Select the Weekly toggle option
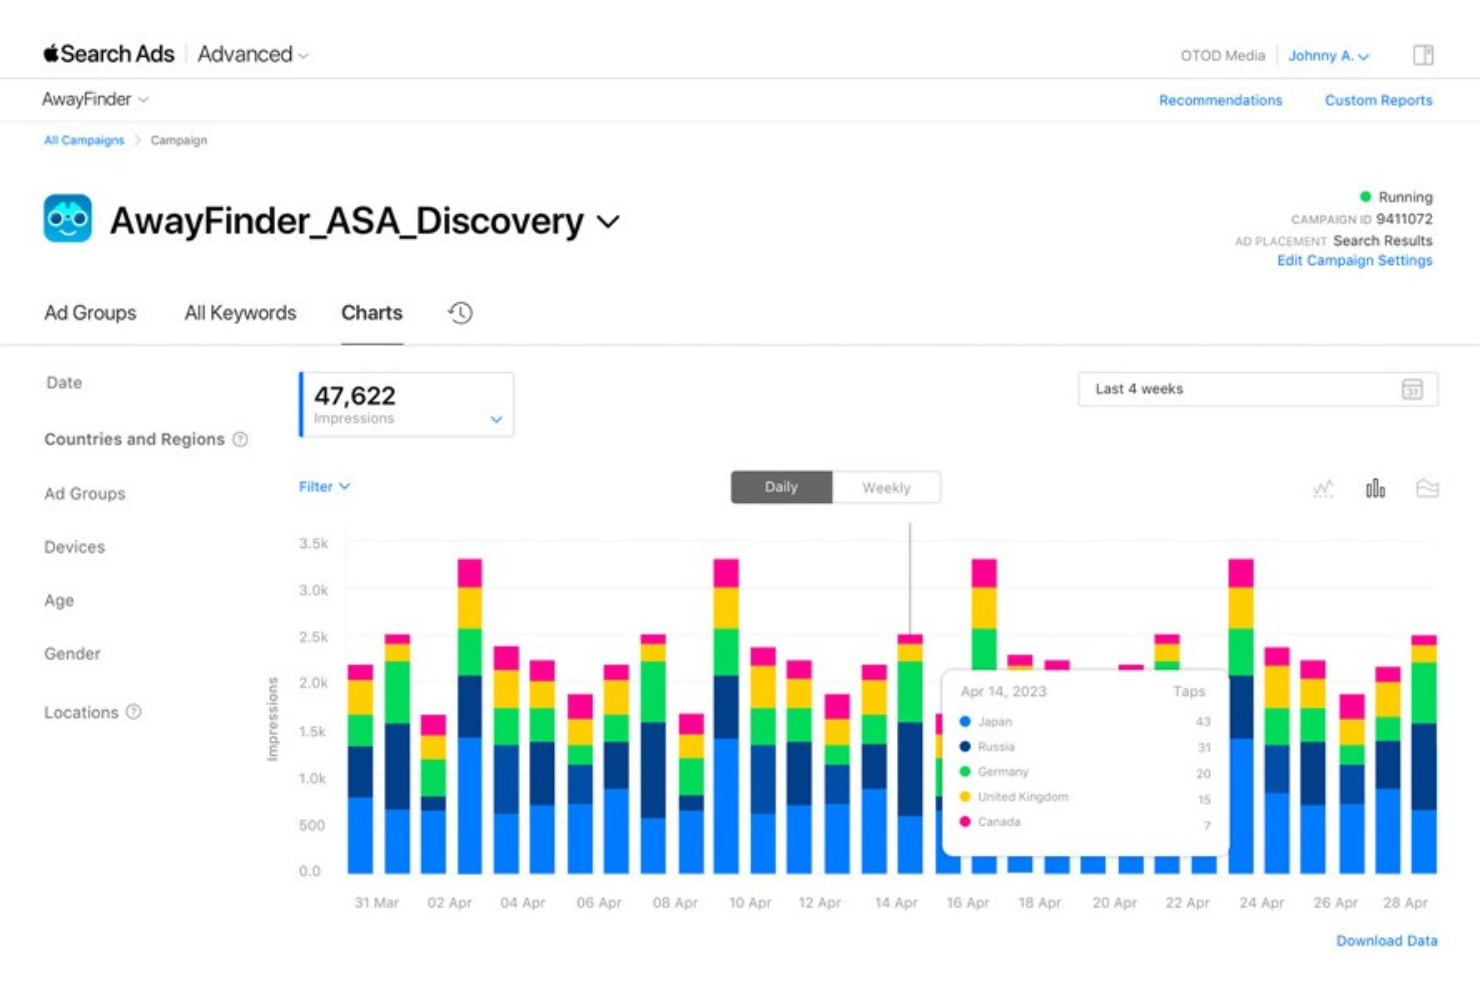This screenshot has width=1480, height=987. [886, 487]
